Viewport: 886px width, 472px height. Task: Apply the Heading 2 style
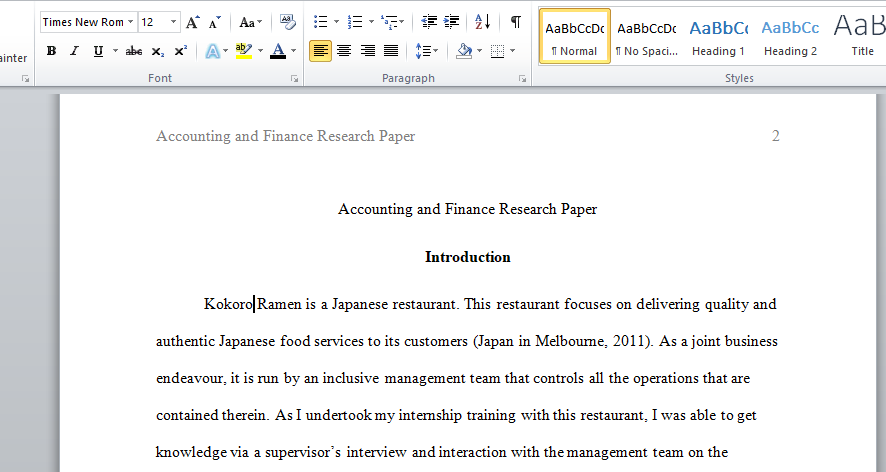(x=791, y=36)
